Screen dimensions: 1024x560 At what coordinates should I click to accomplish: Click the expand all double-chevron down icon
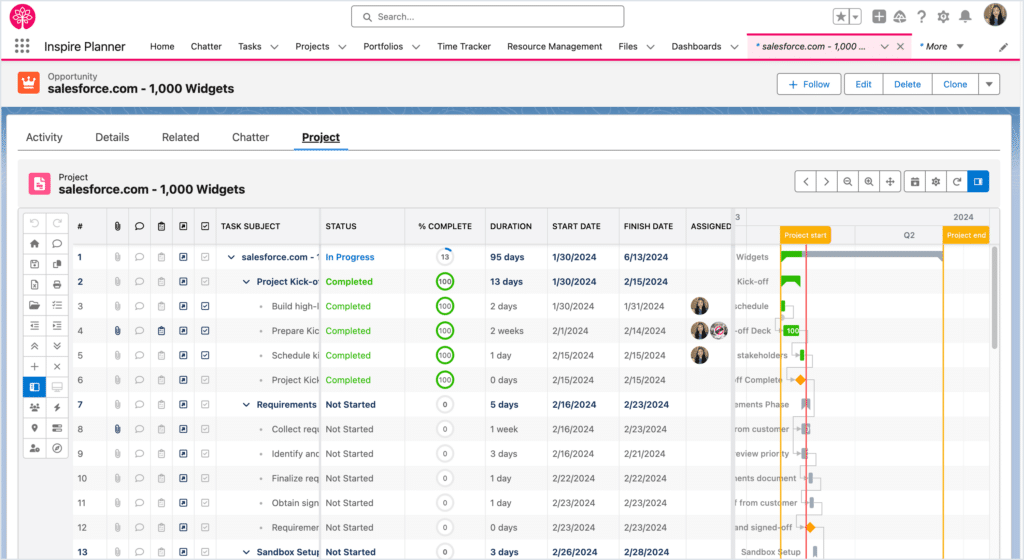click(x=57, y=346)
